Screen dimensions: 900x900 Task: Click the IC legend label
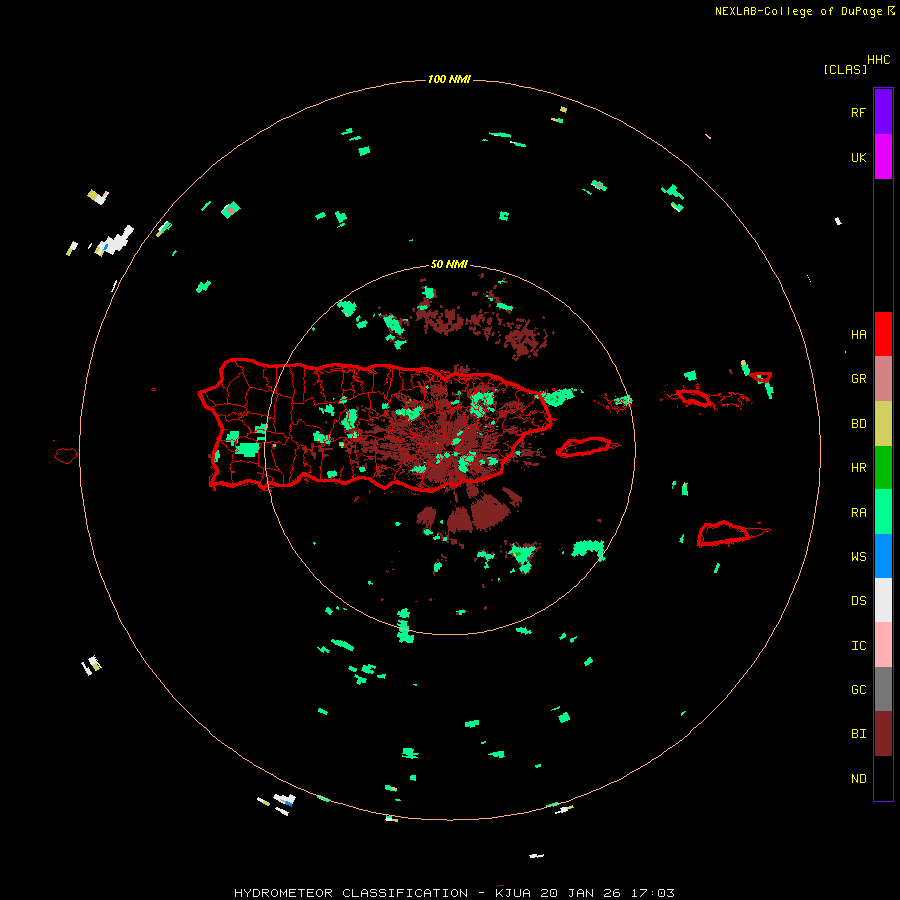pyautogui.click(x=858, y=646)
